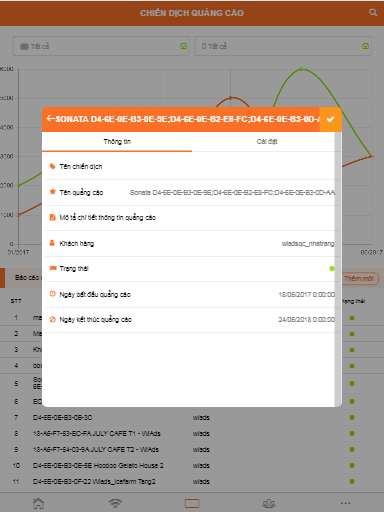Open search with the magnifier icon
Screen dimensions: 384x512
373,13
